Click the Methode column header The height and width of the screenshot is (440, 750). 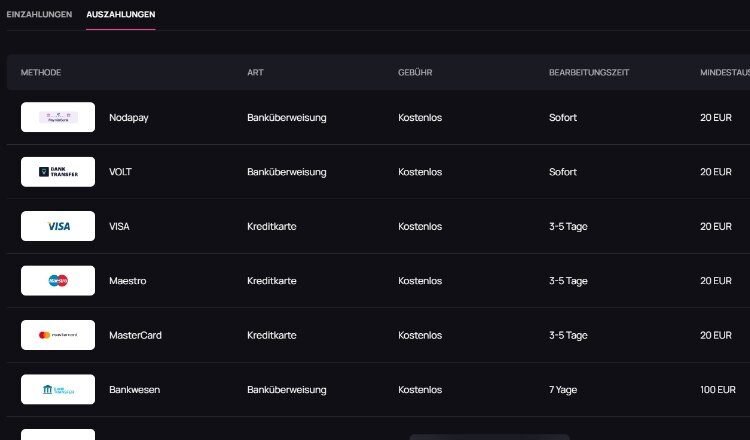tap(41, 72)
